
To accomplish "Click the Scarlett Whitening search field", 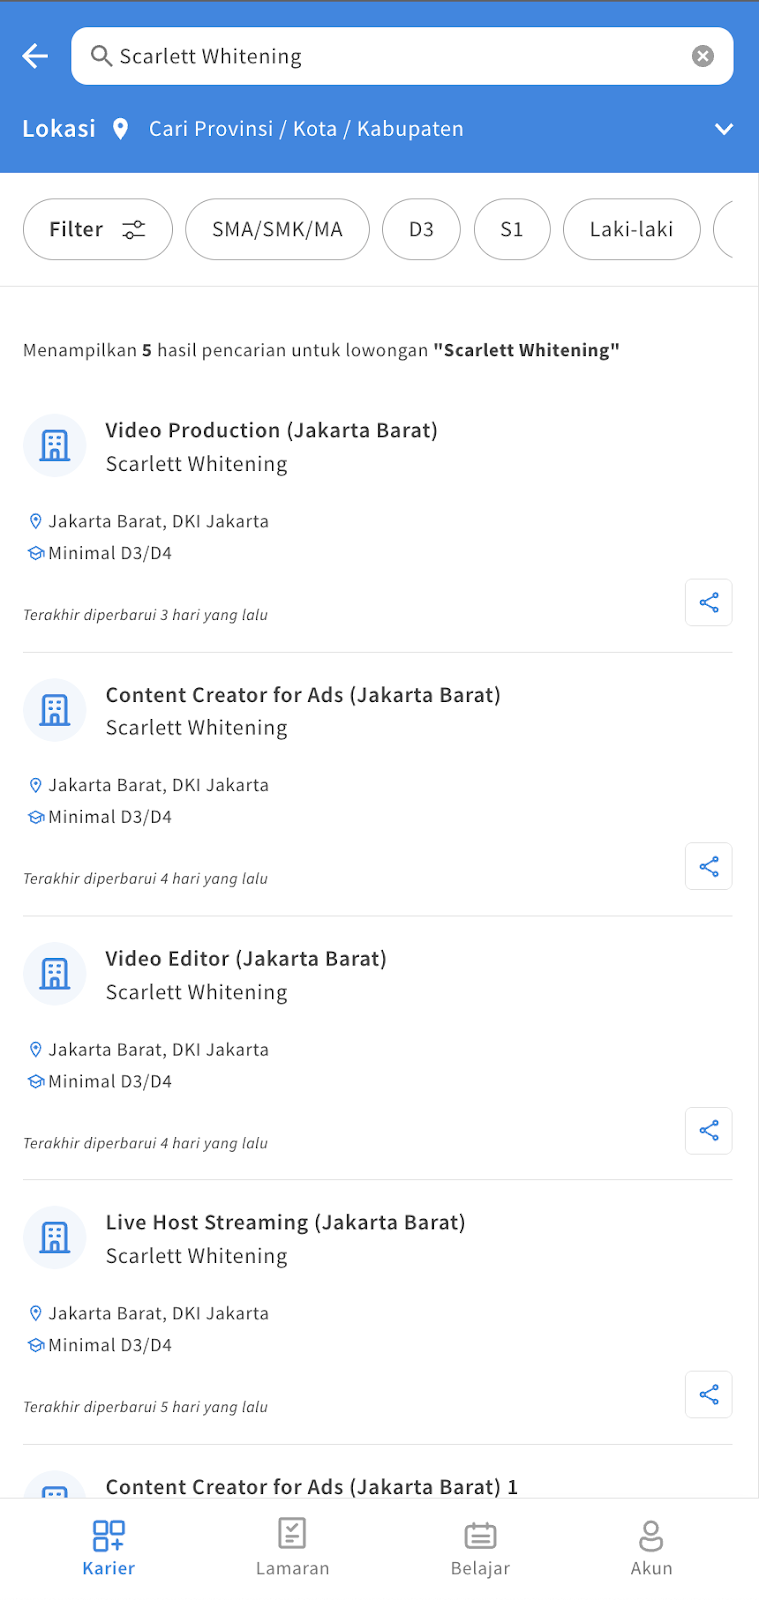I will pyautogui.click(x=402, y=56).
